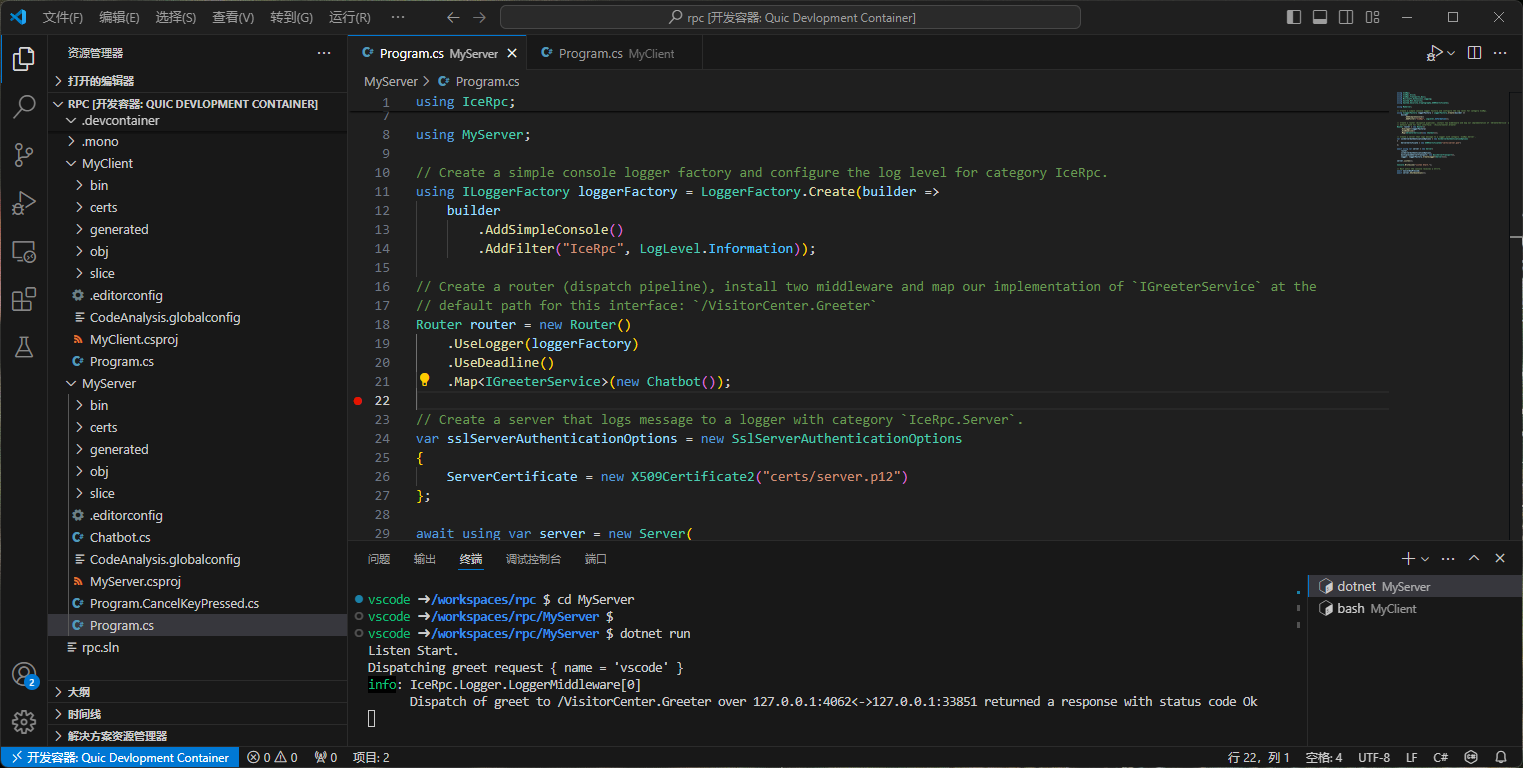Viewport: 1523px width, 768px height.
Task: Click errors and warnings status indicator
Action: tap(273, 758)
